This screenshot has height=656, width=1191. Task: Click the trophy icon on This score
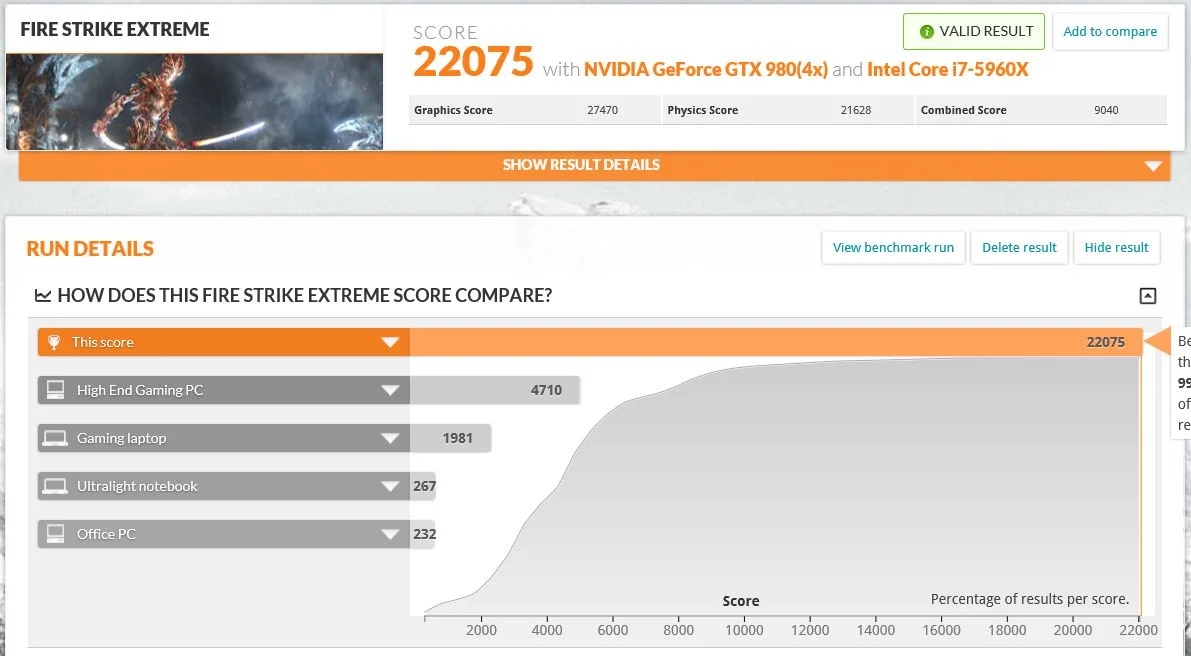54,342
